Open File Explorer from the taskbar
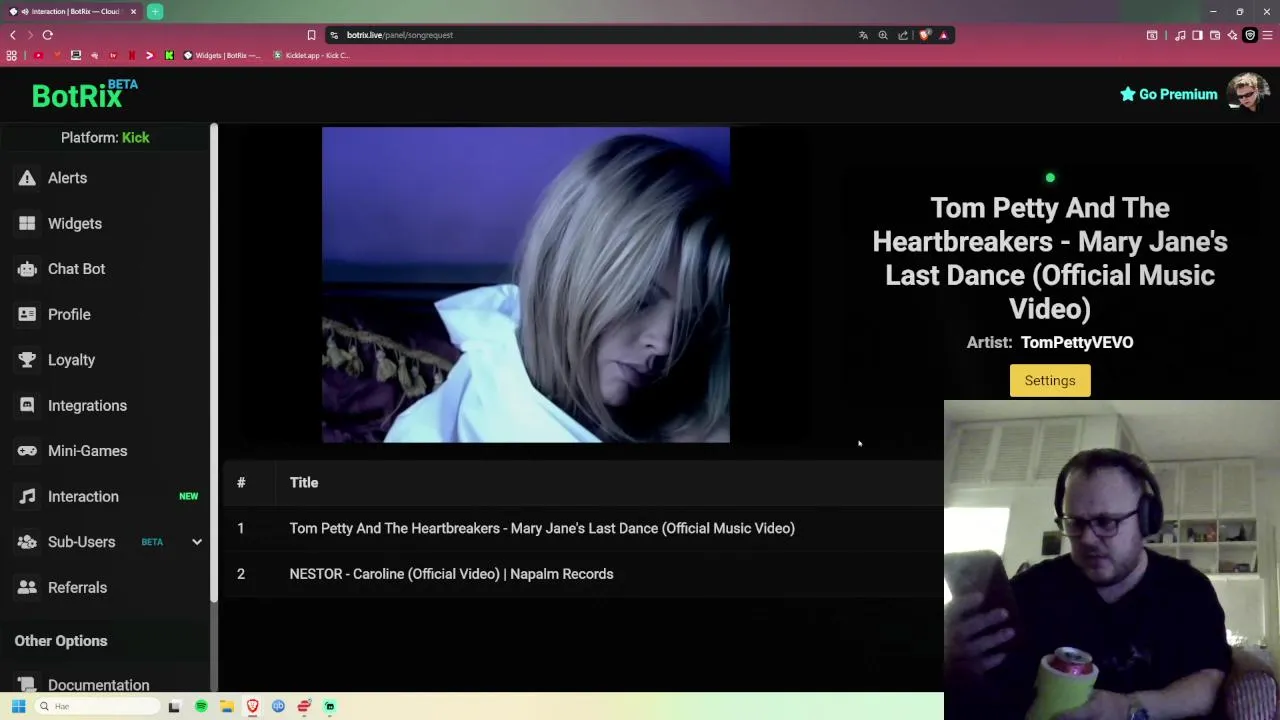The width and height of the screenshot is (1280, 720). [x=227, y=706]
